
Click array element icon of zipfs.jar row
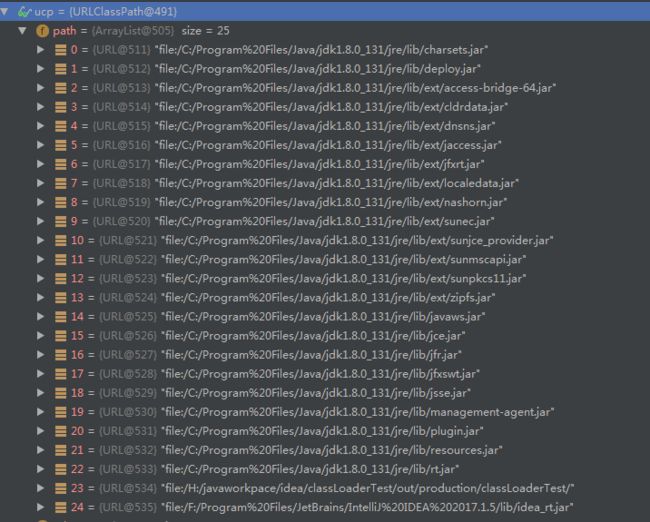(61, 298)
